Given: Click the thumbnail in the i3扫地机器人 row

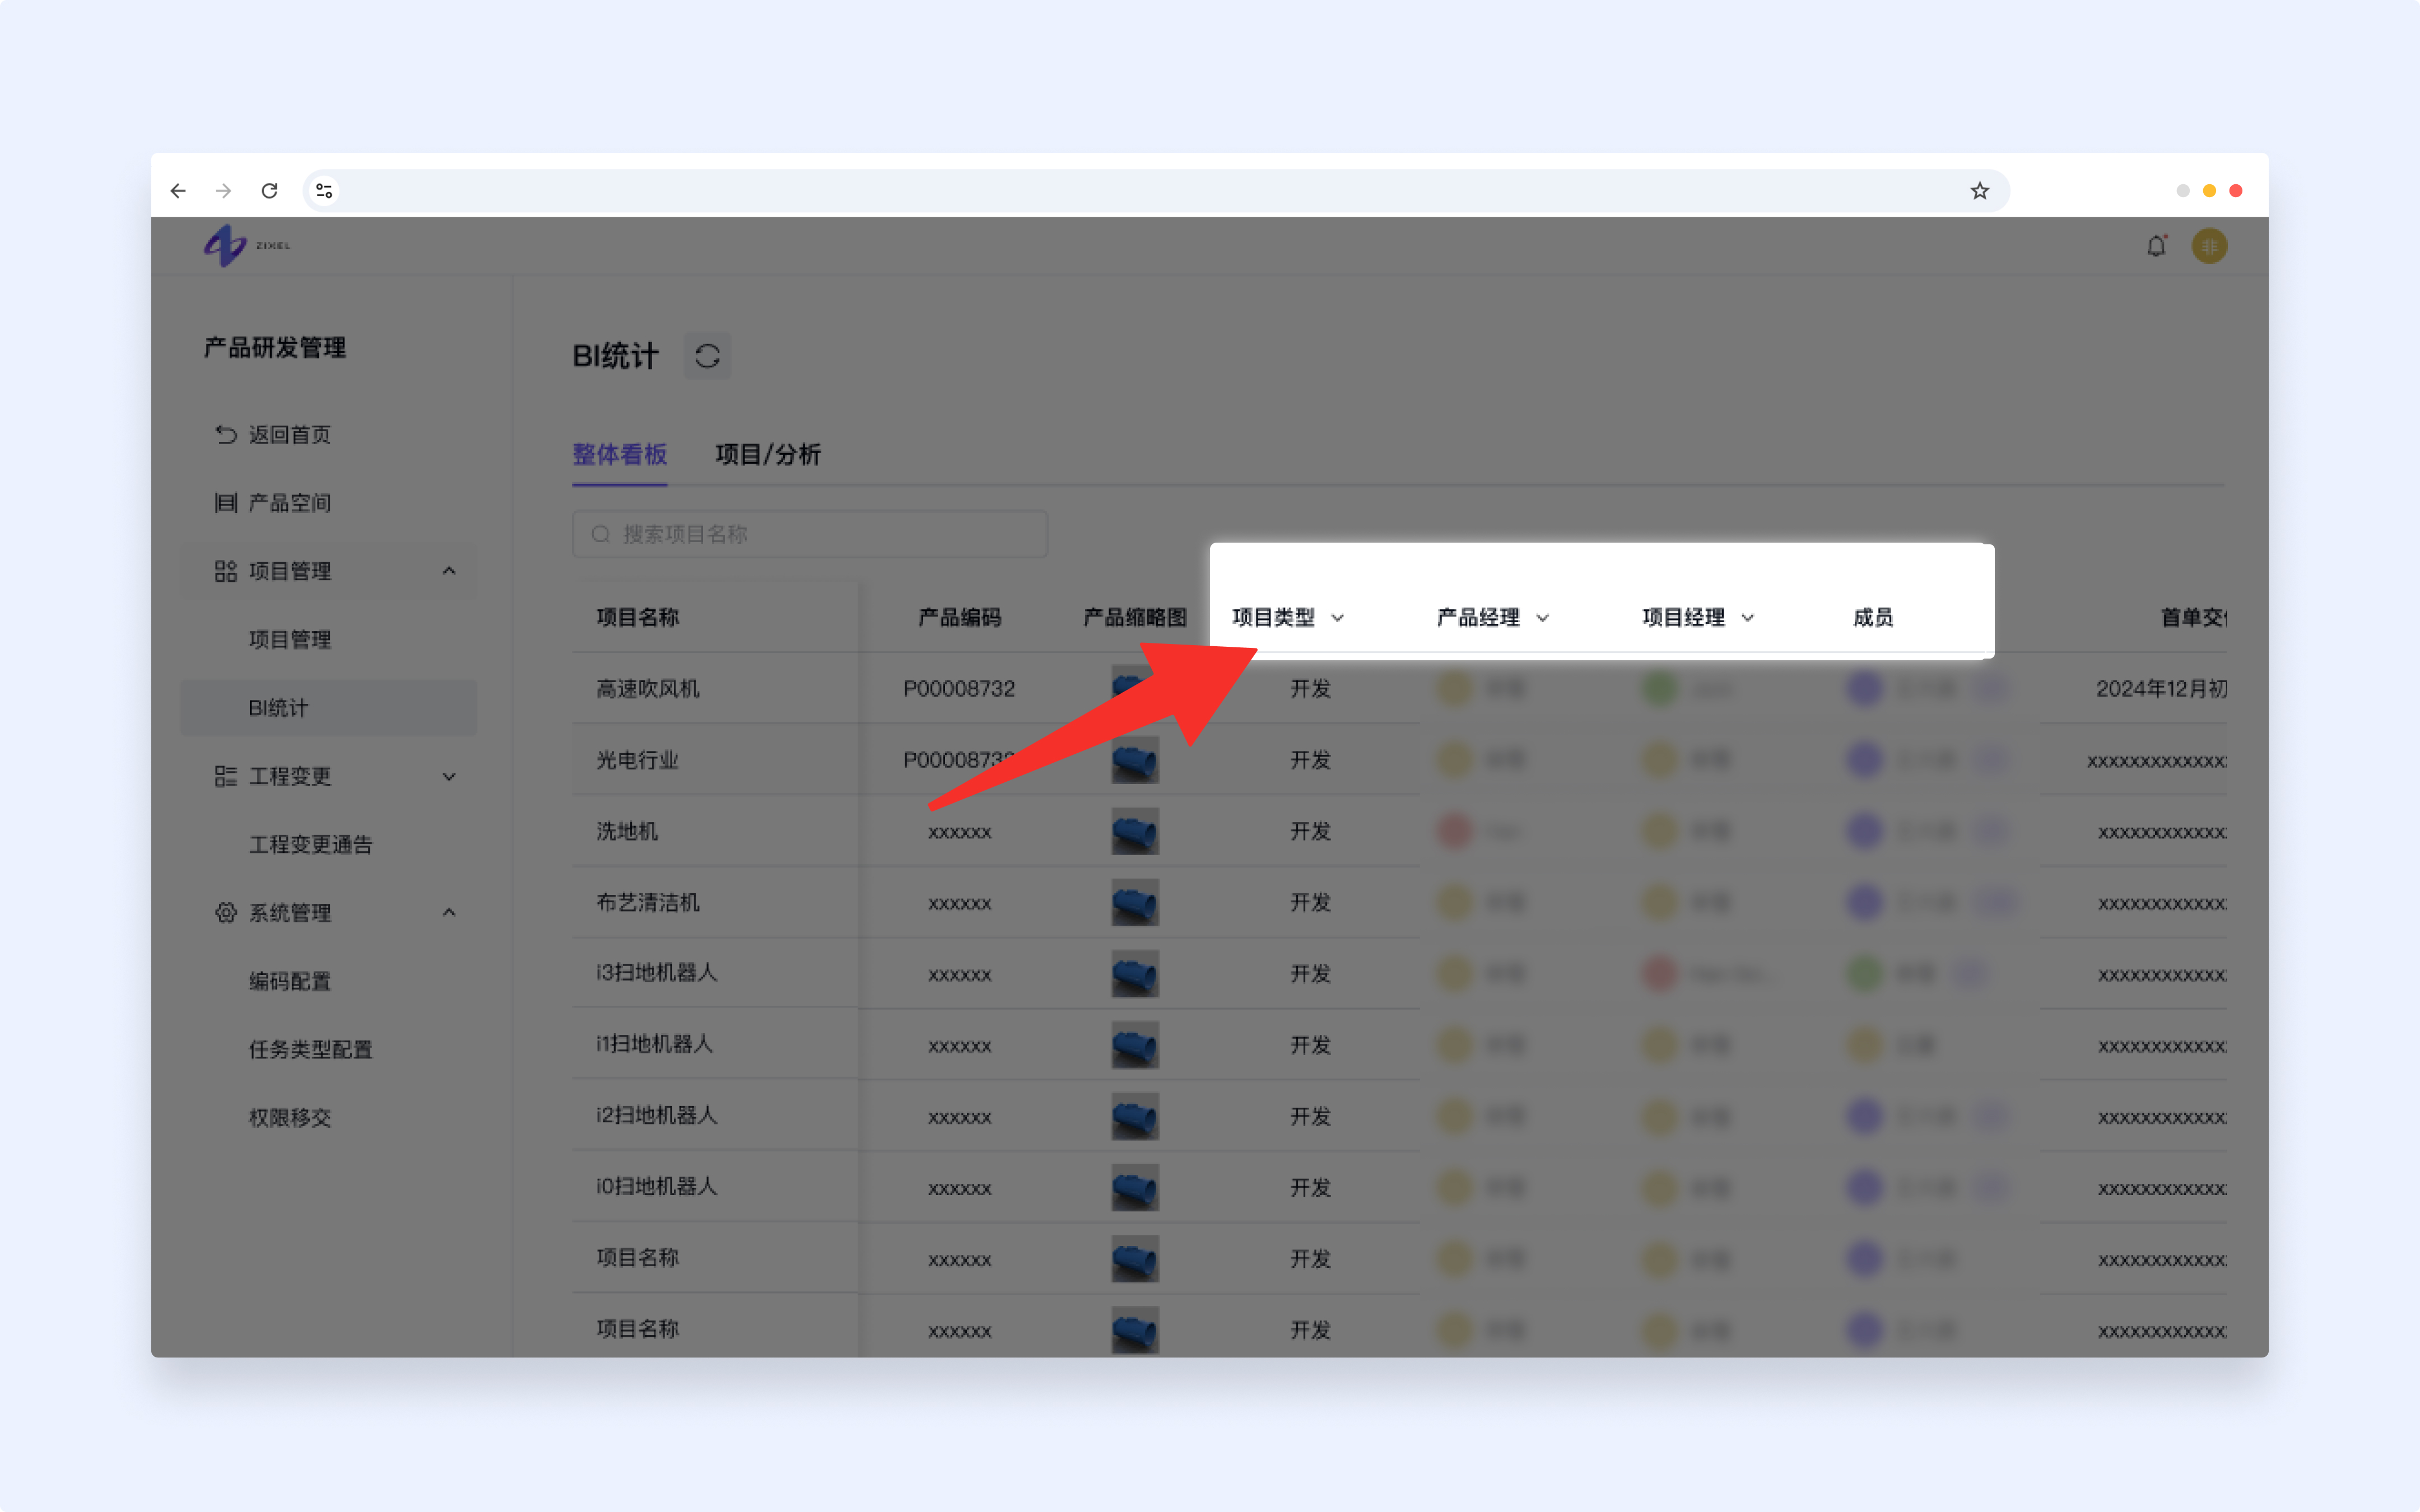Looking at the screenshot, I should tap(1135, 974).
